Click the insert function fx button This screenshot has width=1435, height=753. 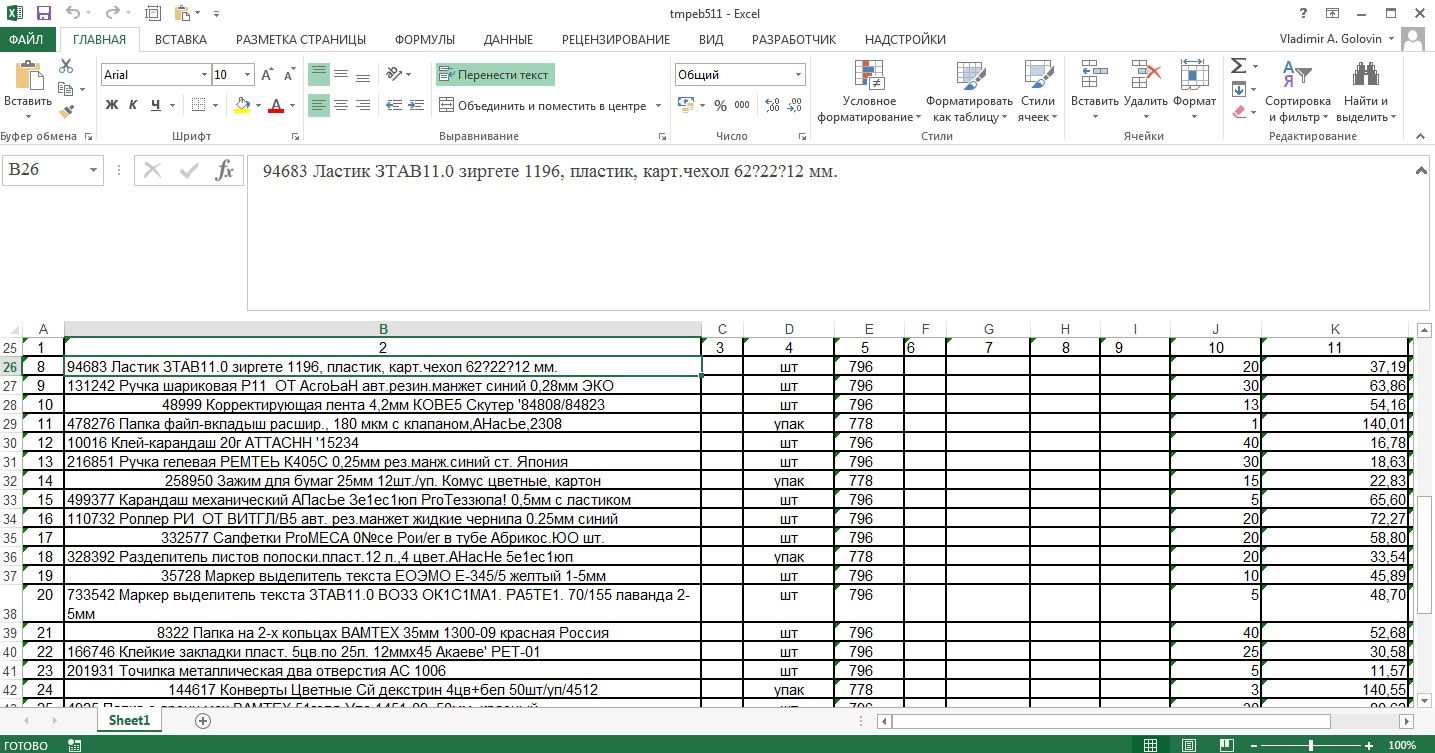[225, 171]
